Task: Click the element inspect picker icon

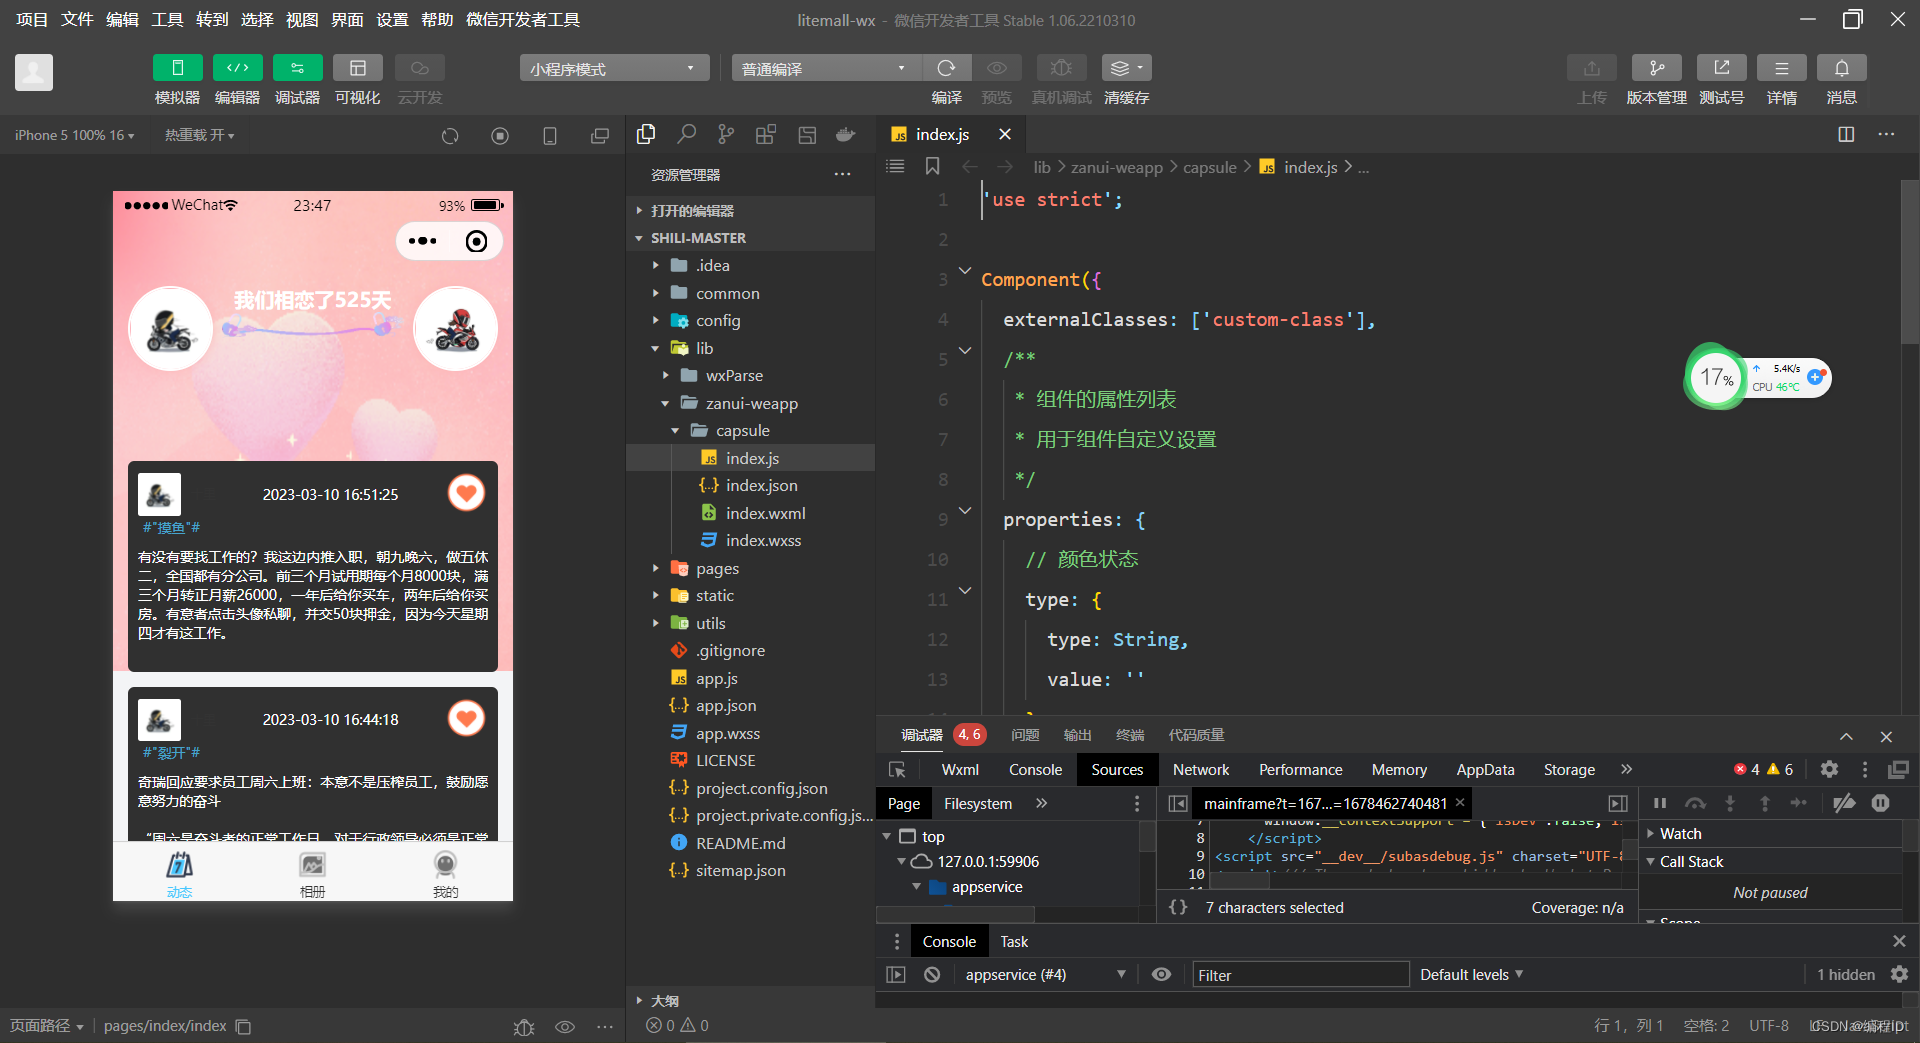Action: tap(897, 769)
